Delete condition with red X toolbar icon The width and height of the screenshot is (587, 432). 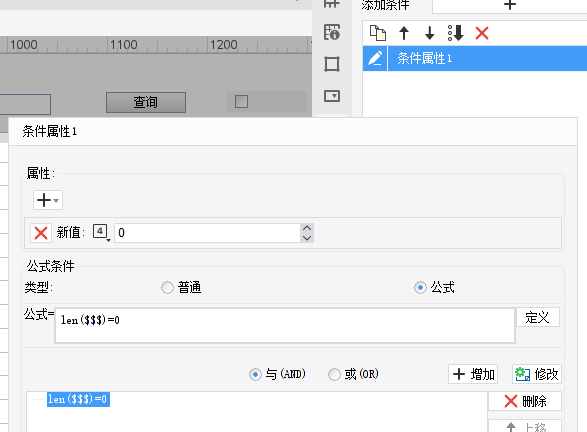tap(482, 33)
